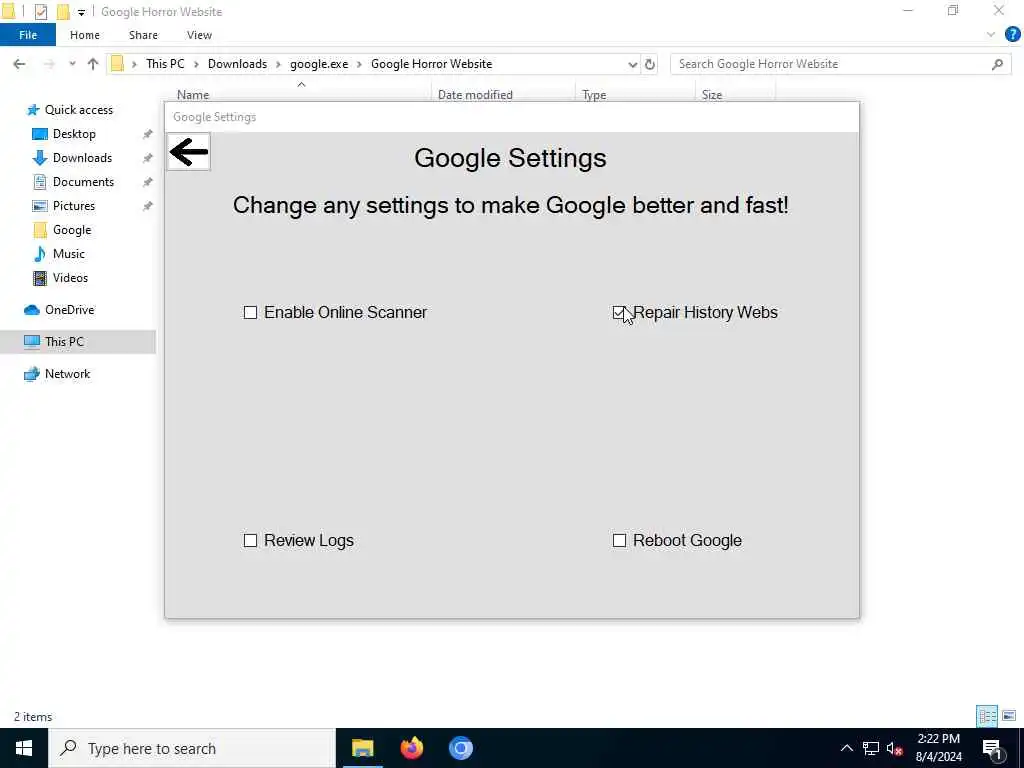Switch to the Home ribbon tab

85,35
